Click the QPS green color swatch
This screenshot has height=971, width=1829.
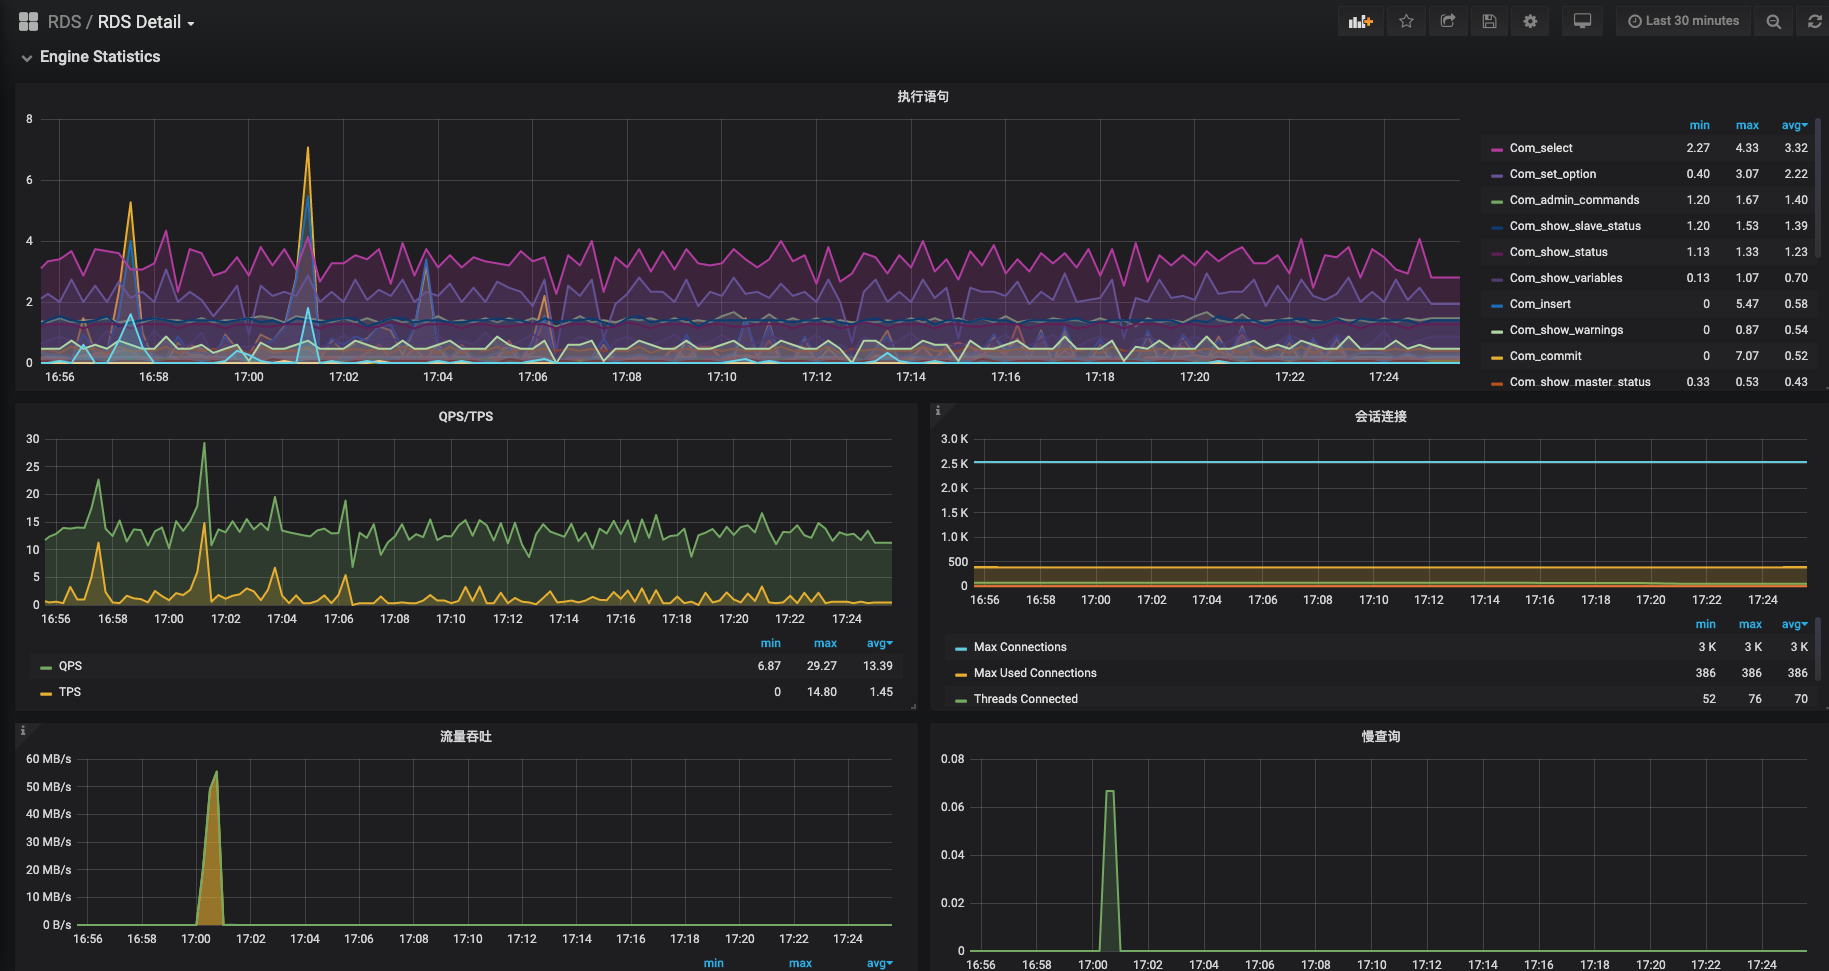[x=45, y=667]
